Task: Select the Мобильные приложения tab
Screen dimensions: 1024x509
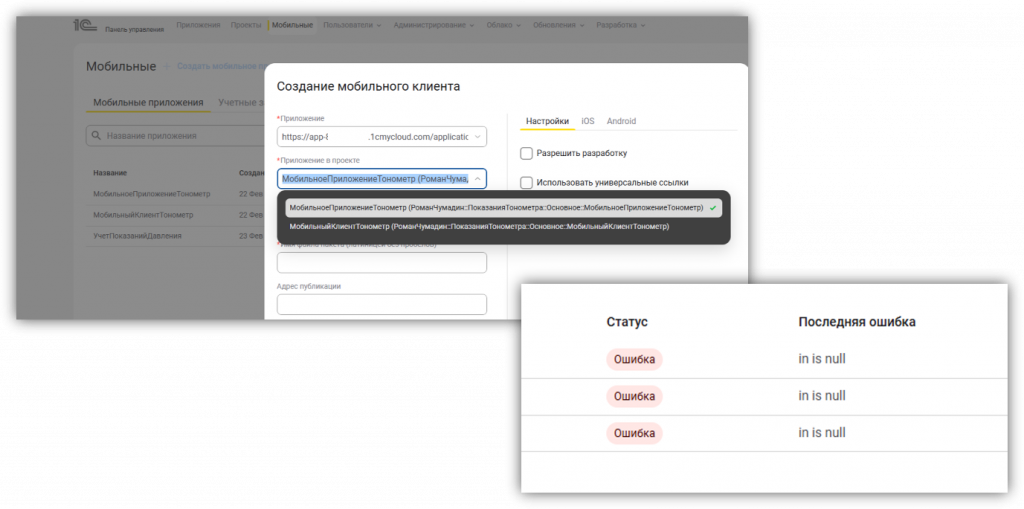Action: (148, 103)
